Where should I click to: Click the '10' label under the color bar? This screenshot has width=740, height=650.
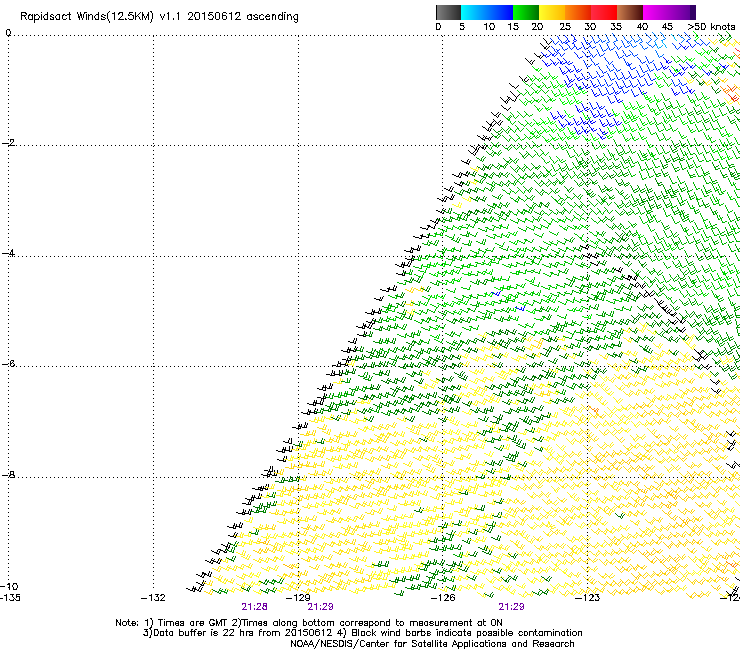[x=489, y=27]
